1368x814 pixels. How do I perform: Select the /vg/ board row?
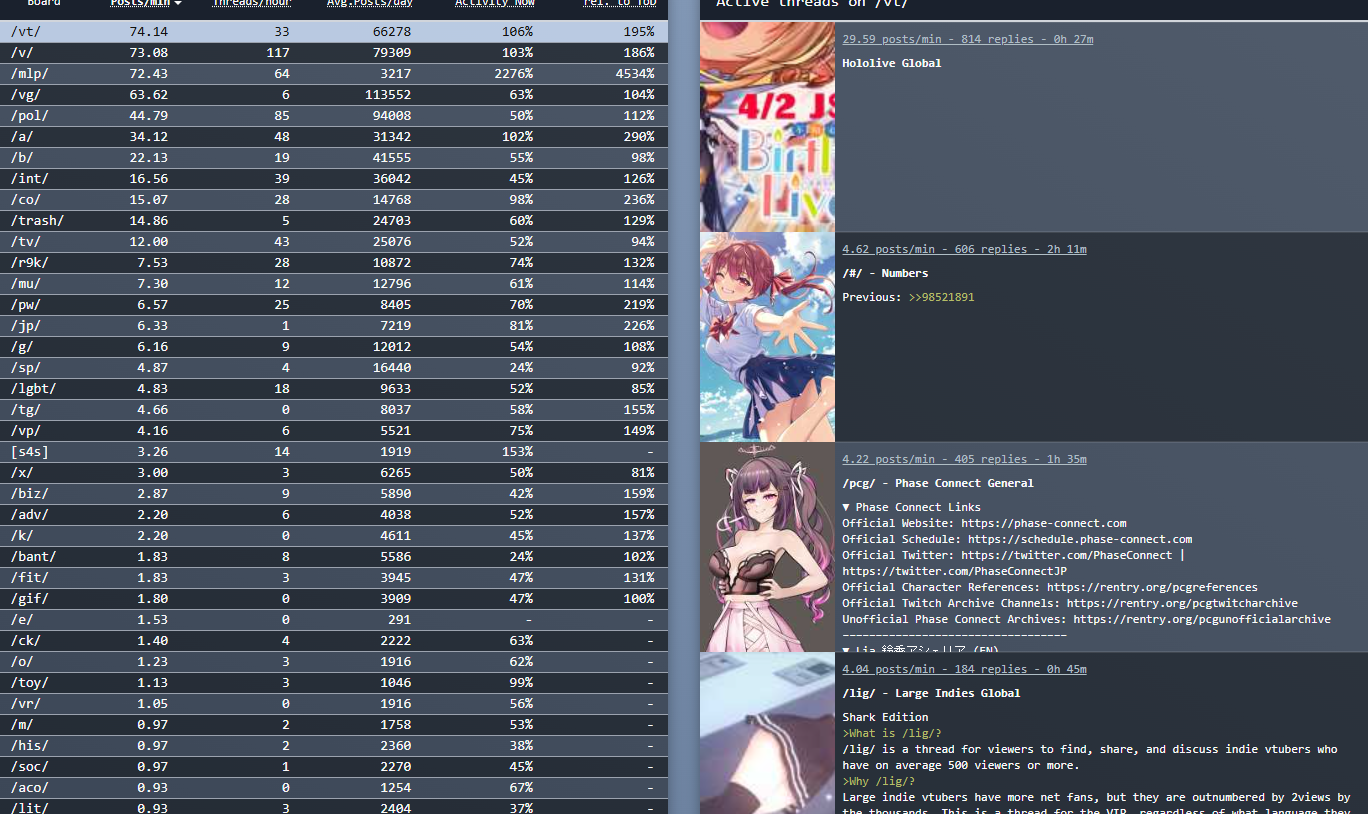(x=334, y=95)
